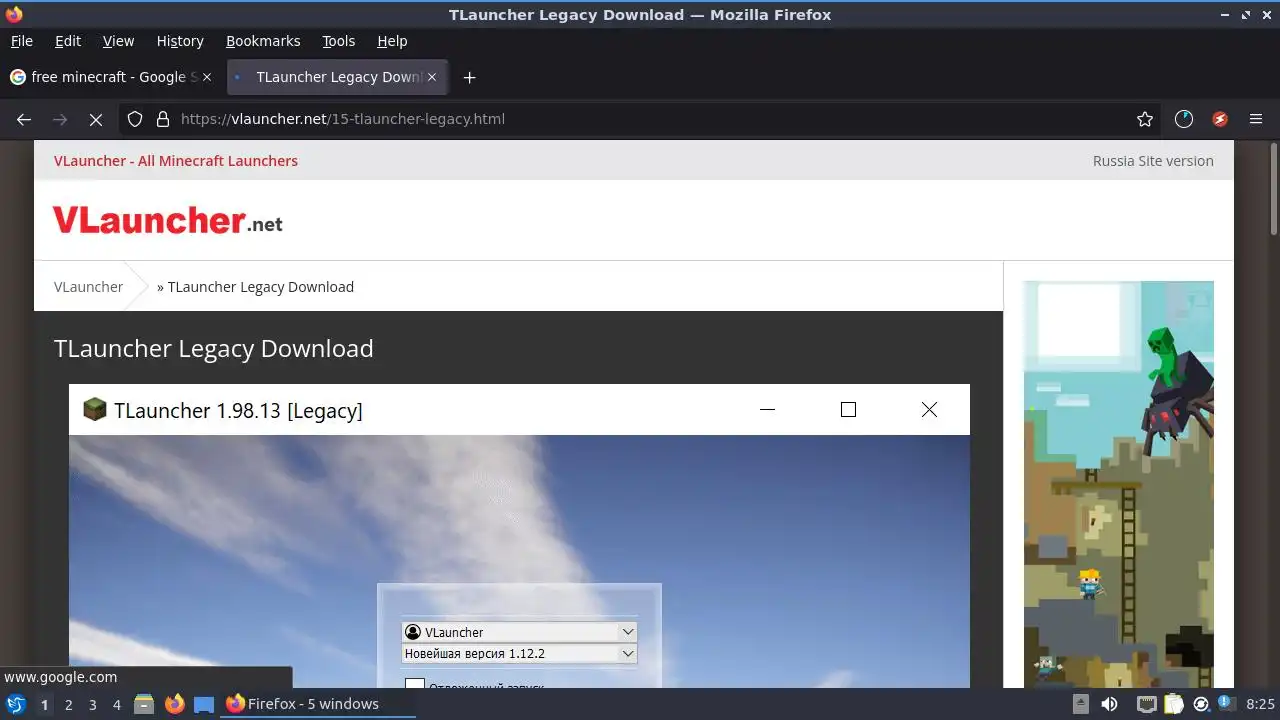Click the notification tray icon with badge

tap(1225, 703)
